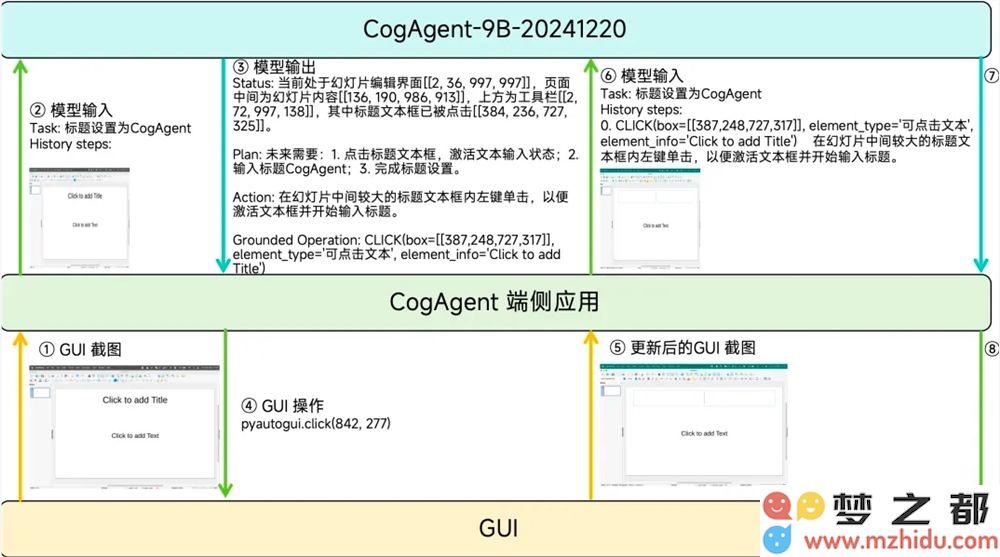The image size is (1000, 557).
Task: Click the Task line under ② 模型输入
Action: pyautogui.click(x=110, y=128)
